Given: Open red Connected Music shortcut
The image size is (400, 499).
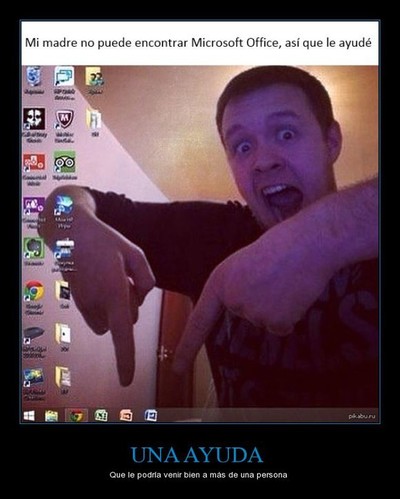Looking at the screenshot, I should [34, 162].
